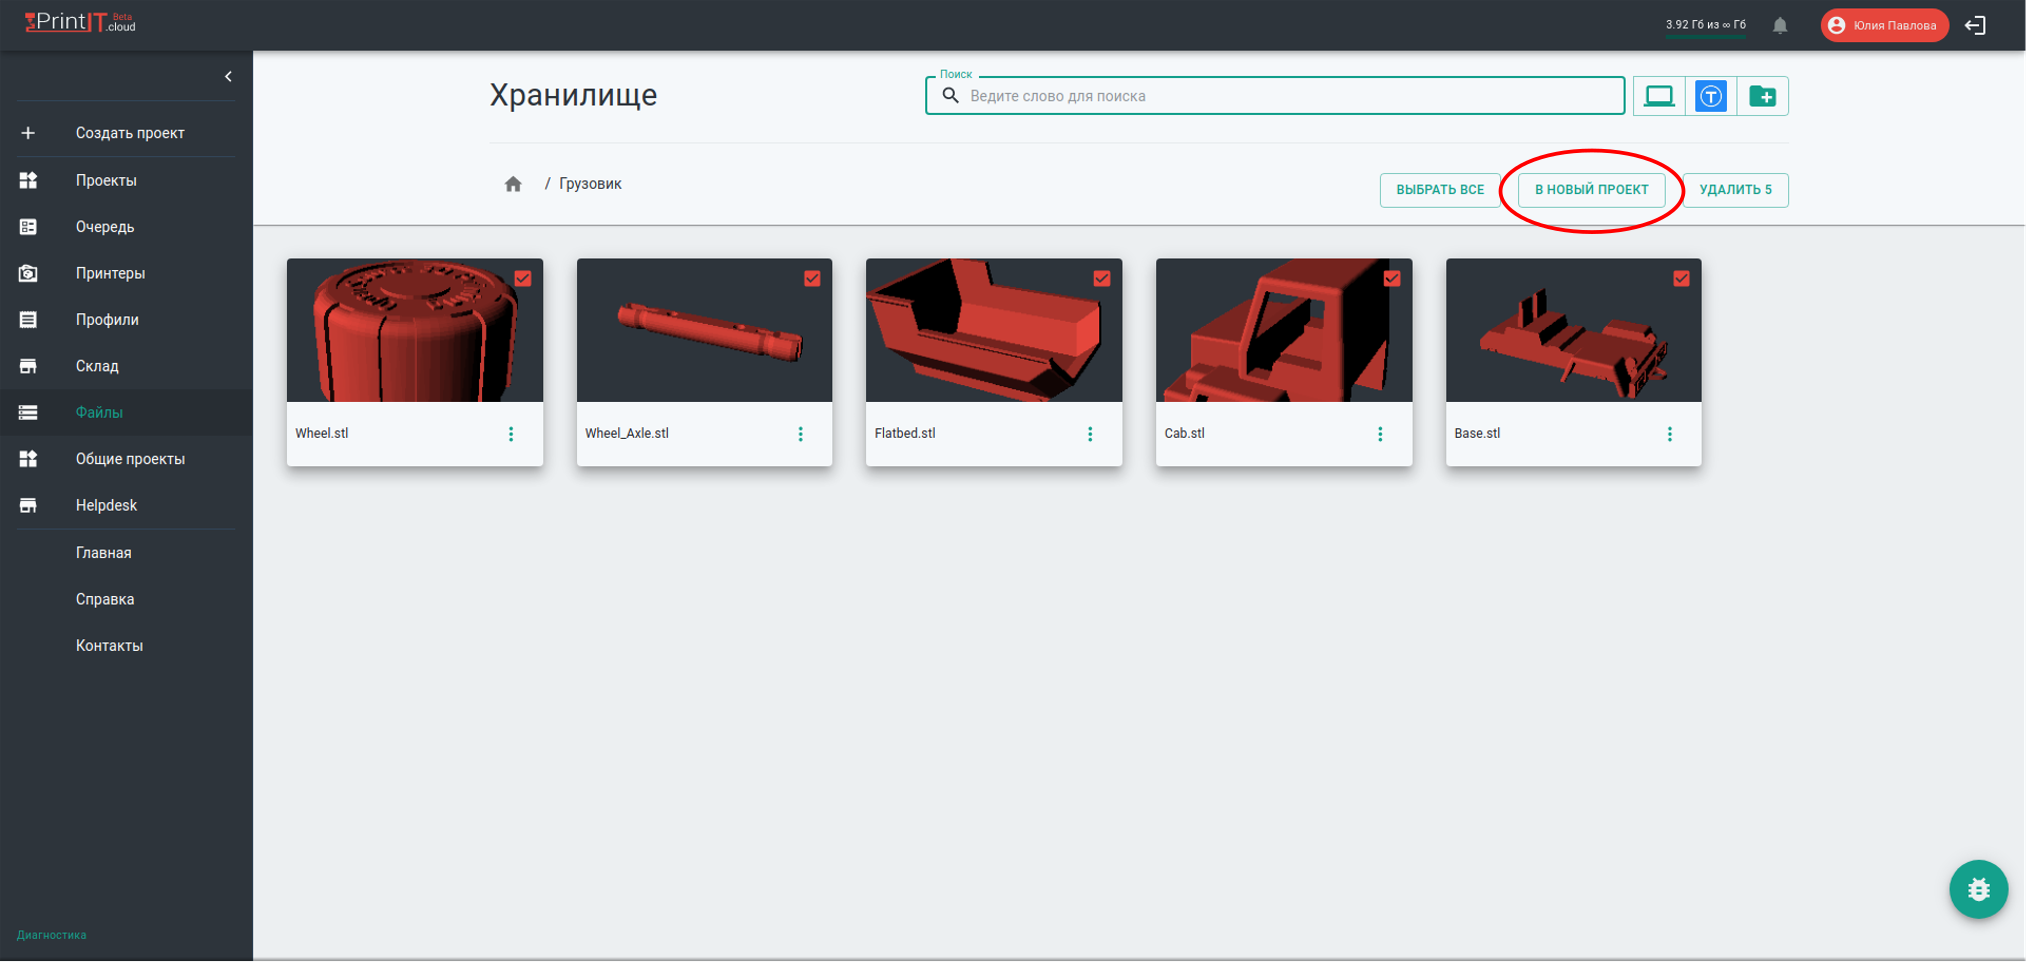This screenshot has height=962, width=2026.
Task: Click the Грузовик breadcrumb
Action: point(590,184)
